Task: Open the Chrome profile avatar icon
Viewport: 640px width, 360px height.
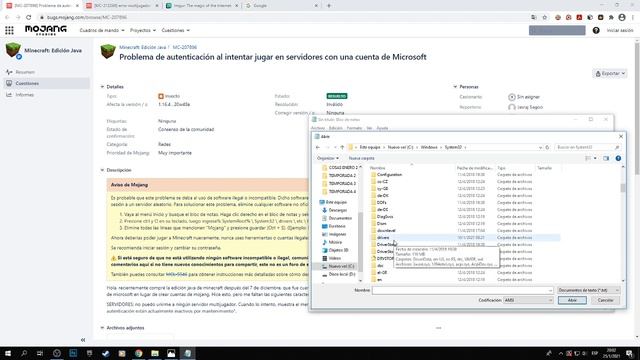Action: pos(622,17)
